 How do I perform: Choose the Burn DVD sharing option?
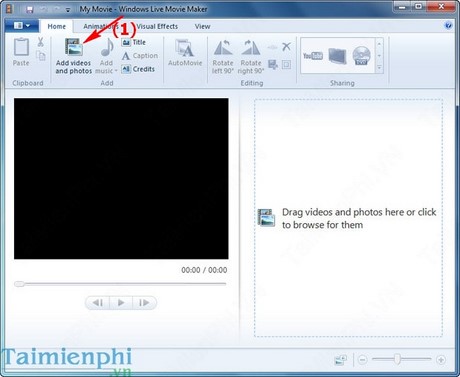(361, 55)
